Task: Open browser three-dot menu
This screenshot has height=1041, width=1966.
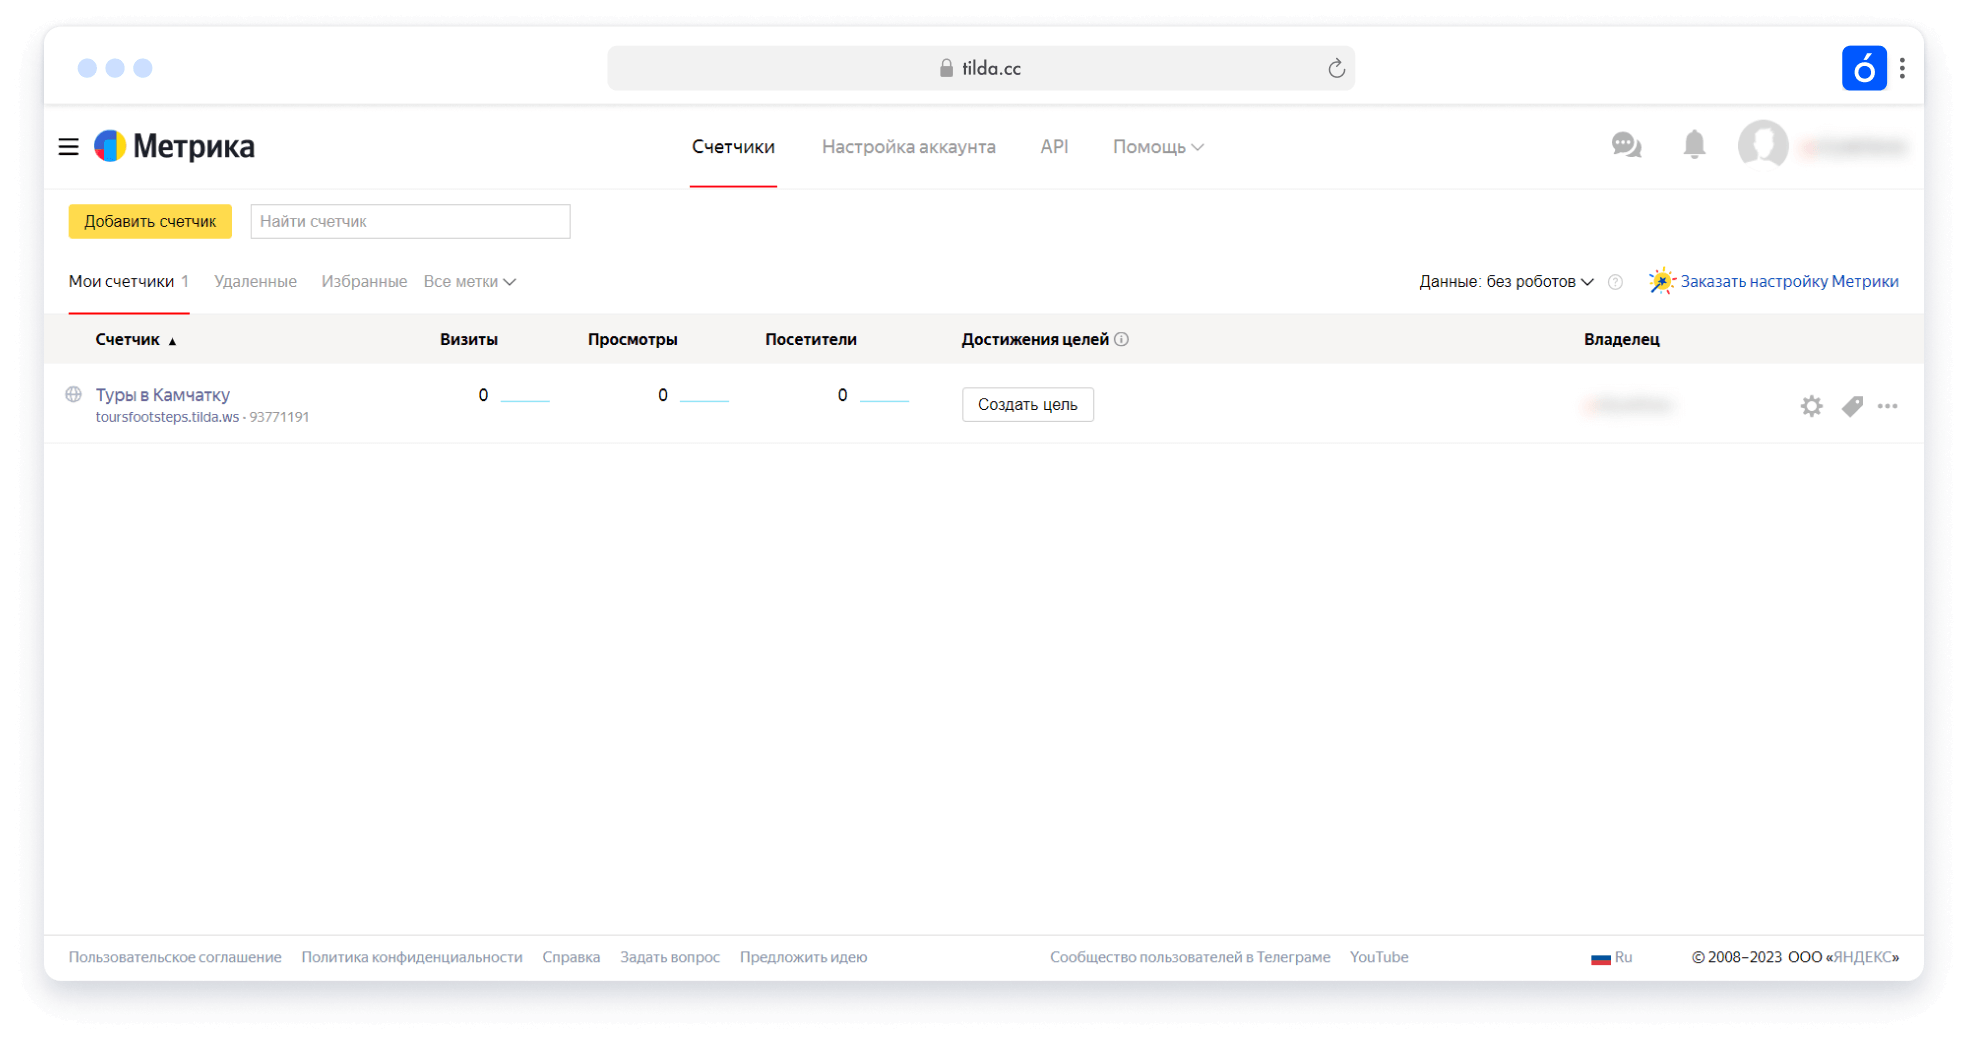Action: click(x=1902, y=68)
